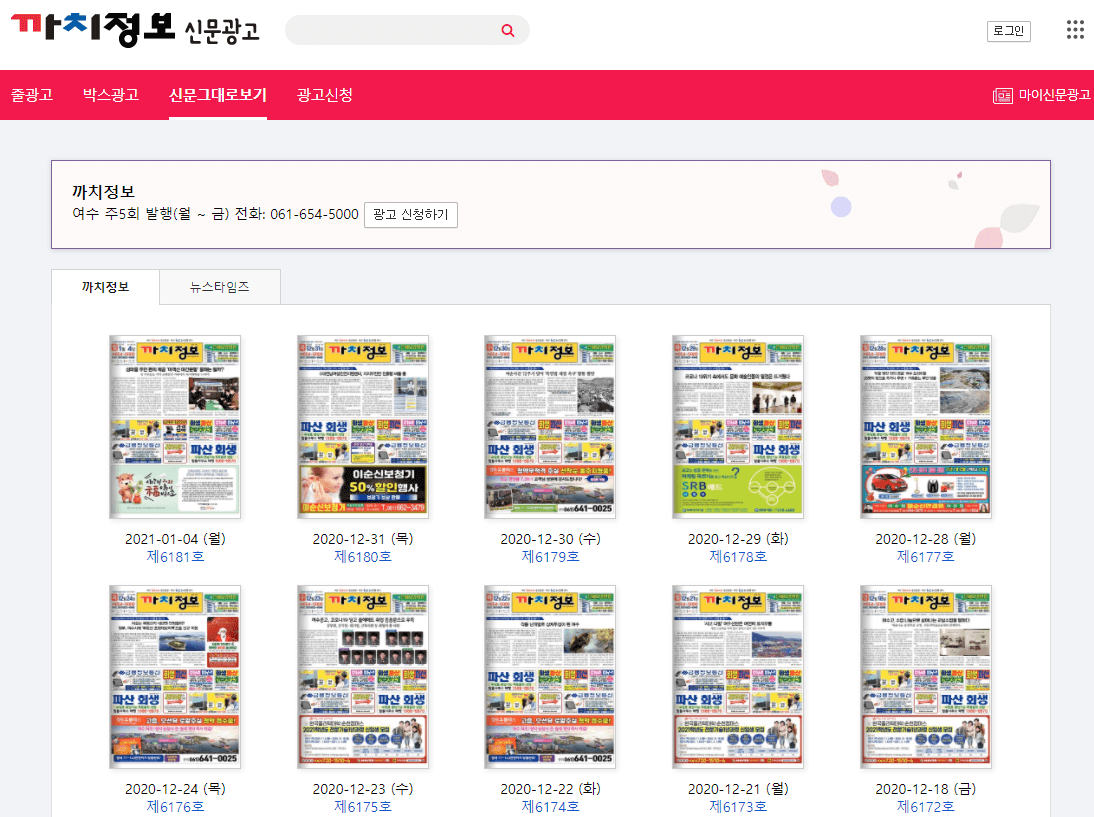Open the 2020-12-21 newspaper thumbnail
1094x817 pixels.
(737, 677)
